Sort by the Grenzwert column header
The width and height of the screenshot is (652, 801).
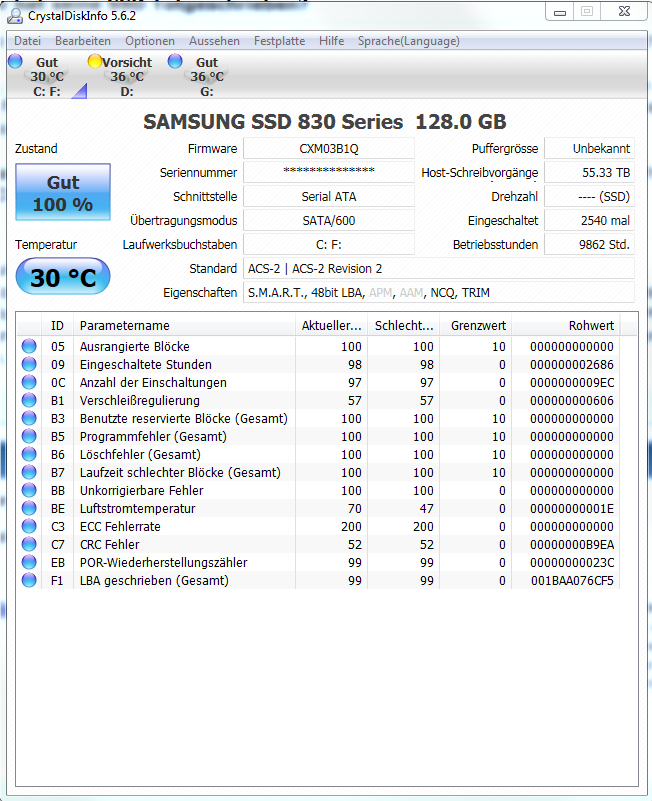(x=476, y=325)
